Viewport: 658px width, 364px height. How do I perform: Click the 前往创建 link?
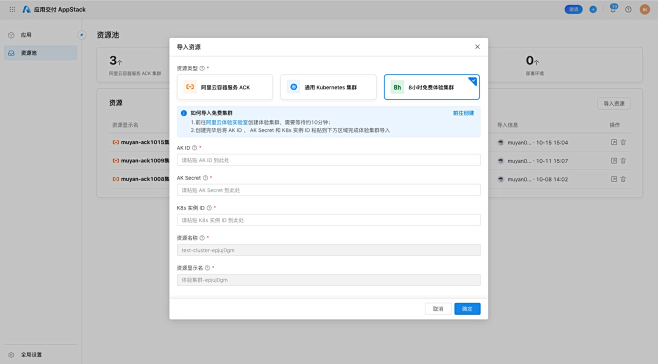point(463,113)
